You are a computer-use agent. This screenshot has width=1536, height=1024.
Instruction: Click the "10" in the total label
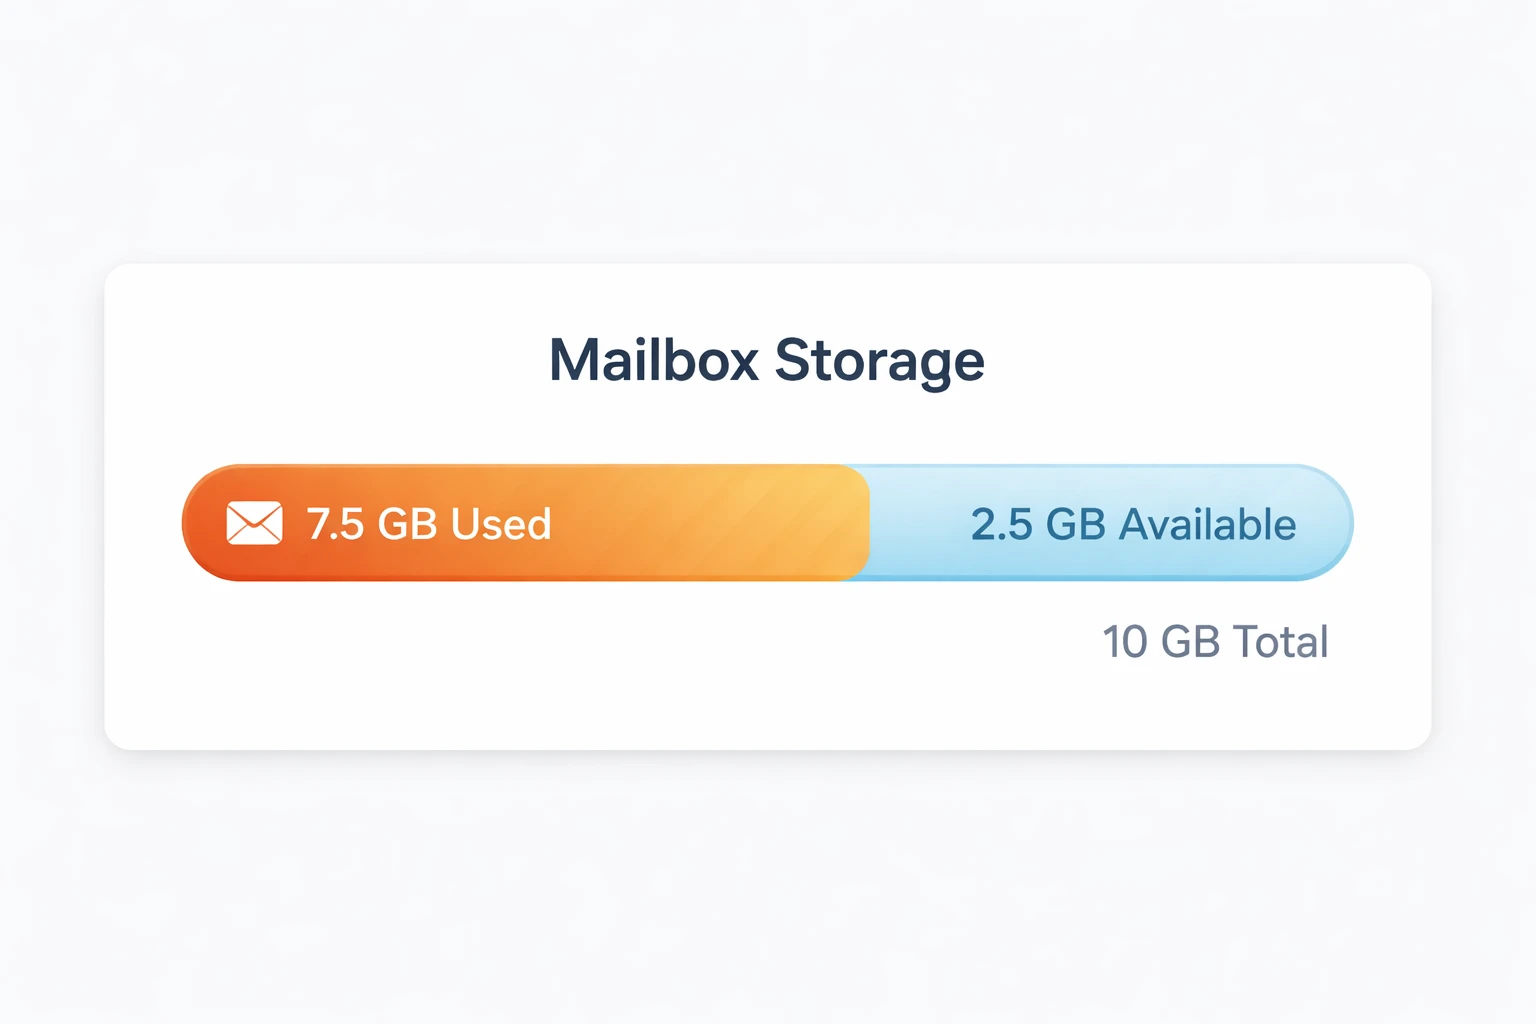(1125, 642)
